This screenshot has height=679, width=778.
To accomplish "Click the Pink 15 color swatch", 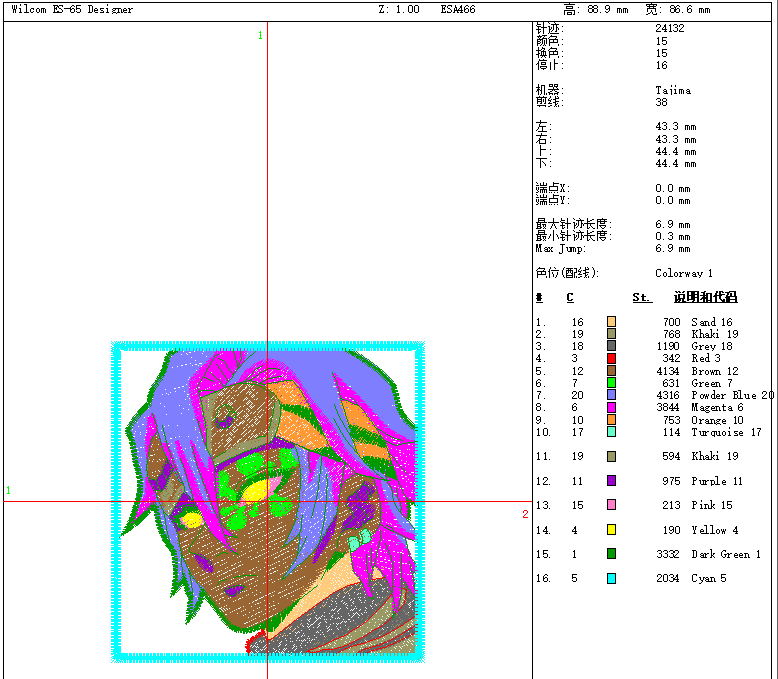I will tap(611, 505).
